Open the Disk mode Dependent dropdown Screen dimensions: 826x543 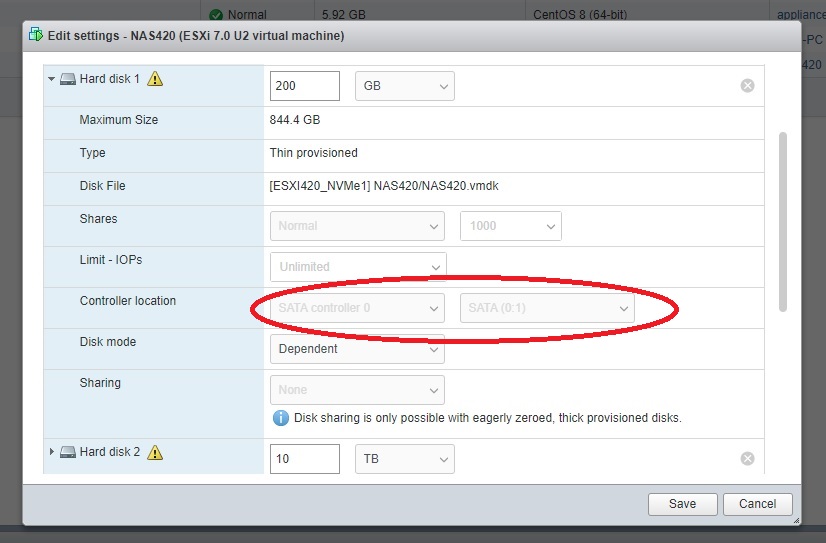coord(357,349)
